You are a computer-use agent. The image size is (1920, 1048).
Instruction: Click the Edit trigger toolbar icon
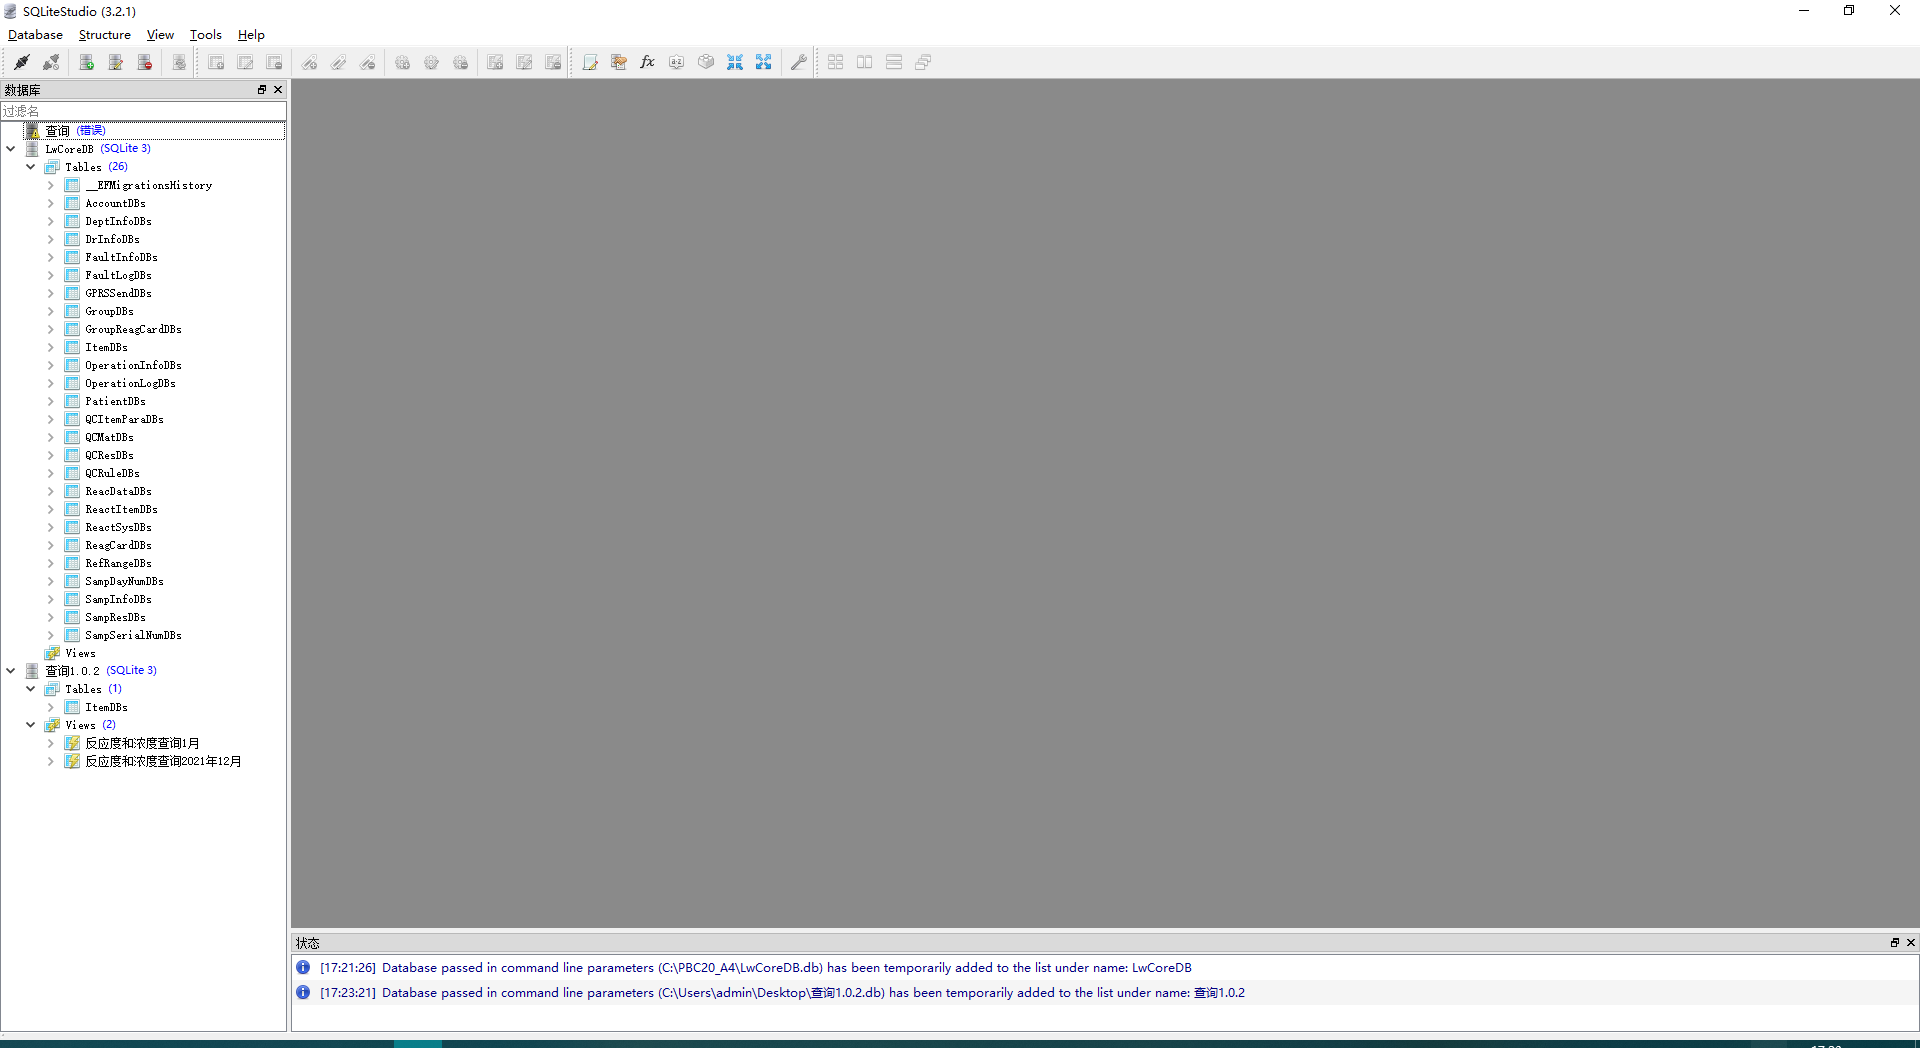click(x=431, y=62)
